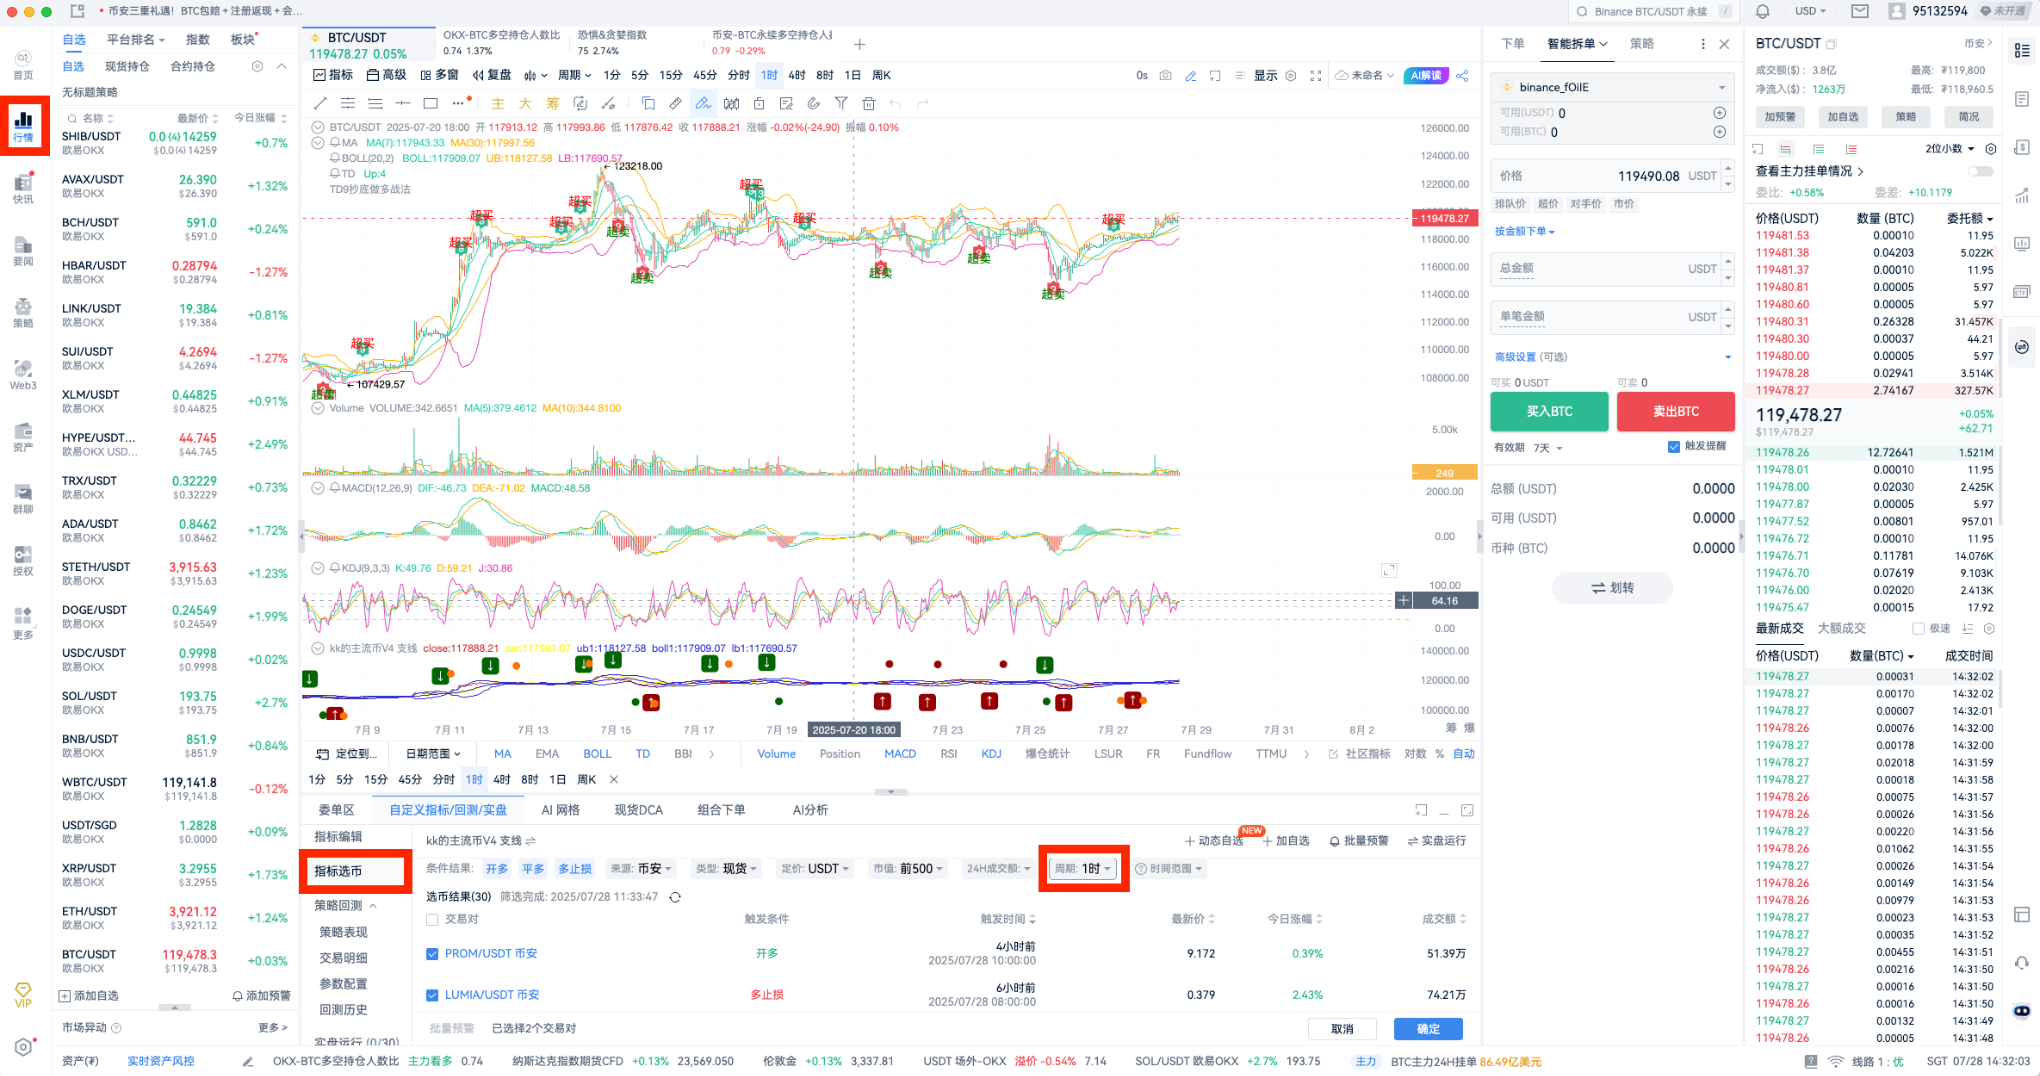Image resolution: width=2040 pixels, height=1076 pixels.
Task: Open the 行情 market sidebar icon
Action: coord(23,125)
